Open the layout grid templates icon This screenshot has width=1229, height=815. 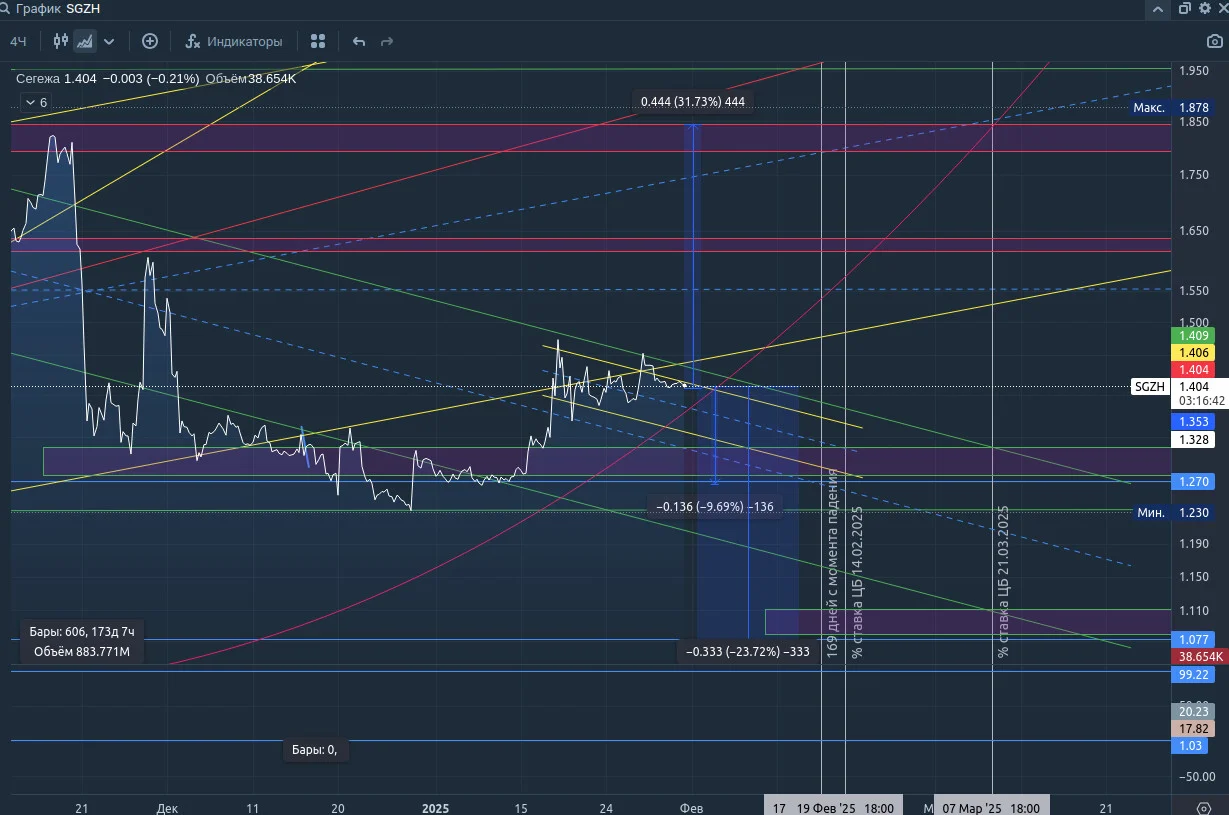318,41
